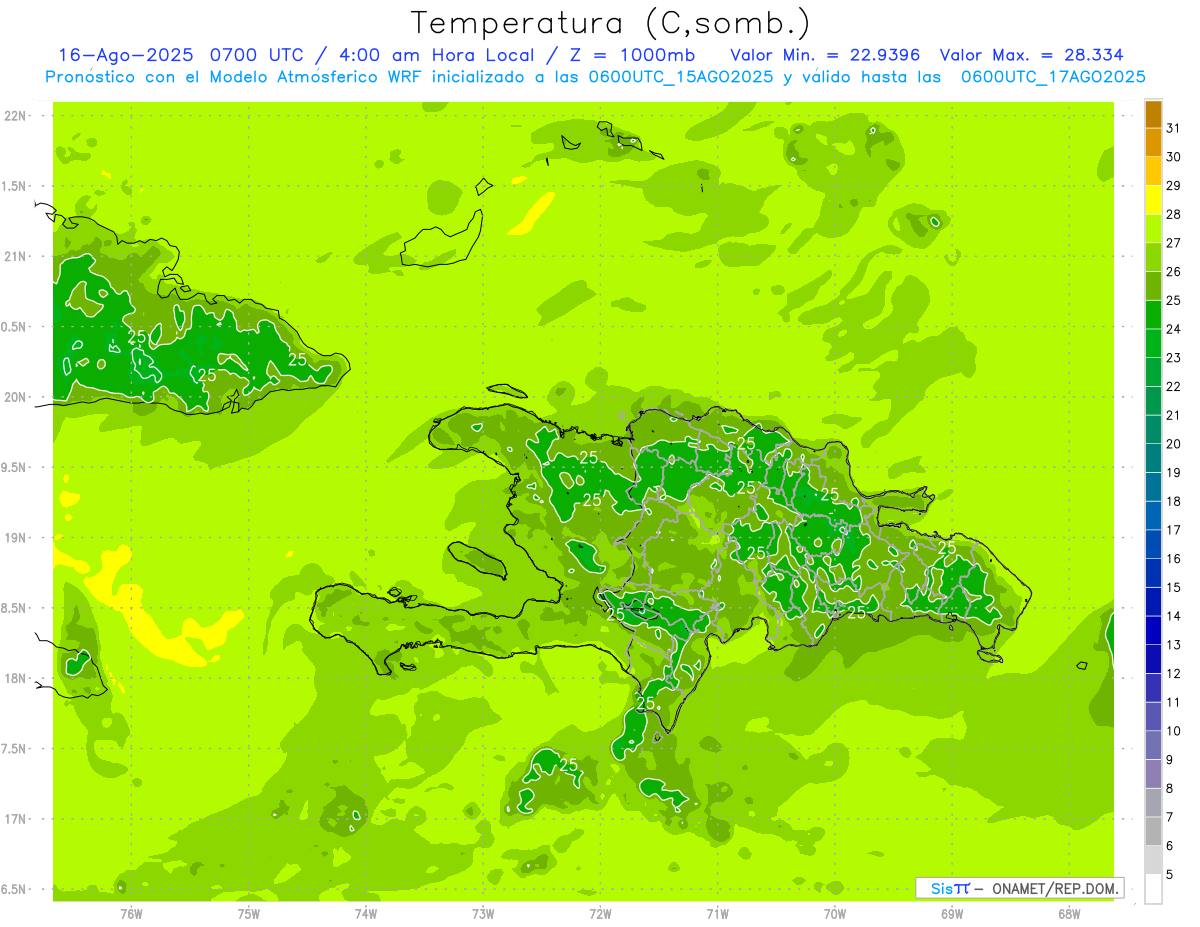
Task: Click the '76W' longitude label
Action: (131, 914)
